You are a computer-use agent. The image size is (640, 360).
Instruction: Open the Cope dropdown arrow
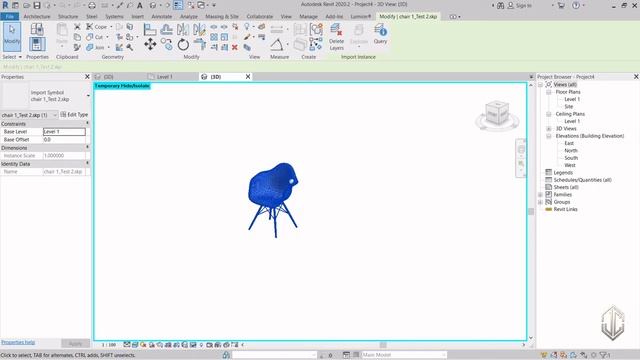pos(111,27)
